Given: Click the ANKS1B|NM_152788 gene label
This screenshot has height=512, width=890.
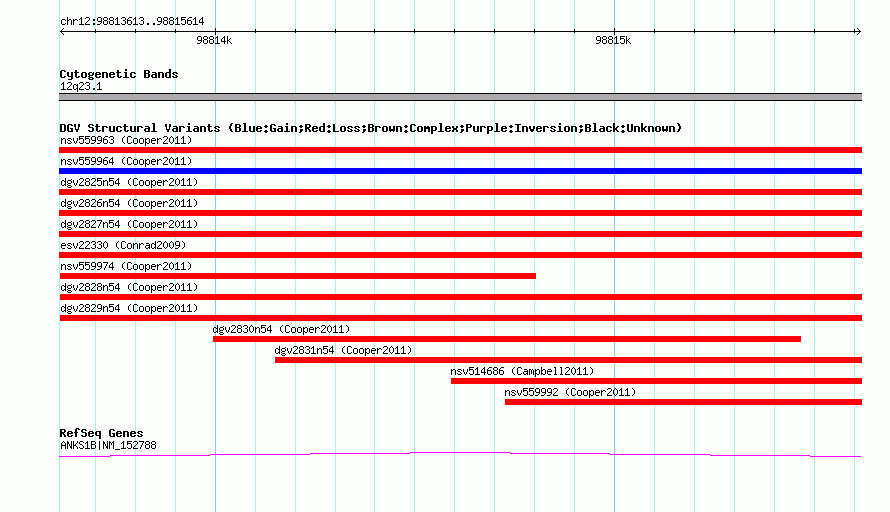Looking at the screenshot, I should click(108, 446).
